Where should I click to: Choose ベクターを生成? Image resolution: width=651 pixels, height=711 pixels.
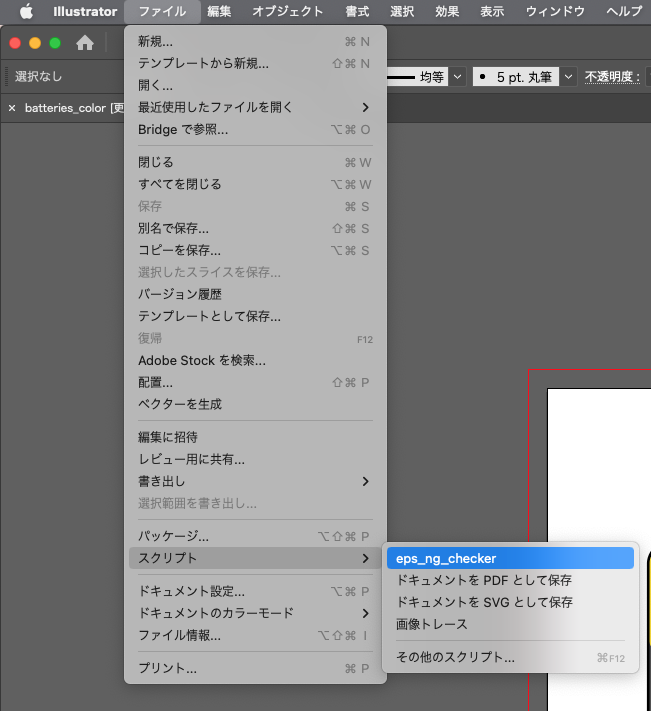[x=255, y=404]
